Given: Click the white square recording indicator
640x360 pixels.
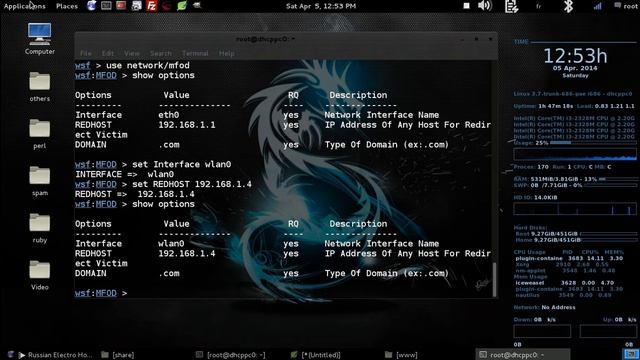Looking at the screenshot, I should (x=467, y=6).
